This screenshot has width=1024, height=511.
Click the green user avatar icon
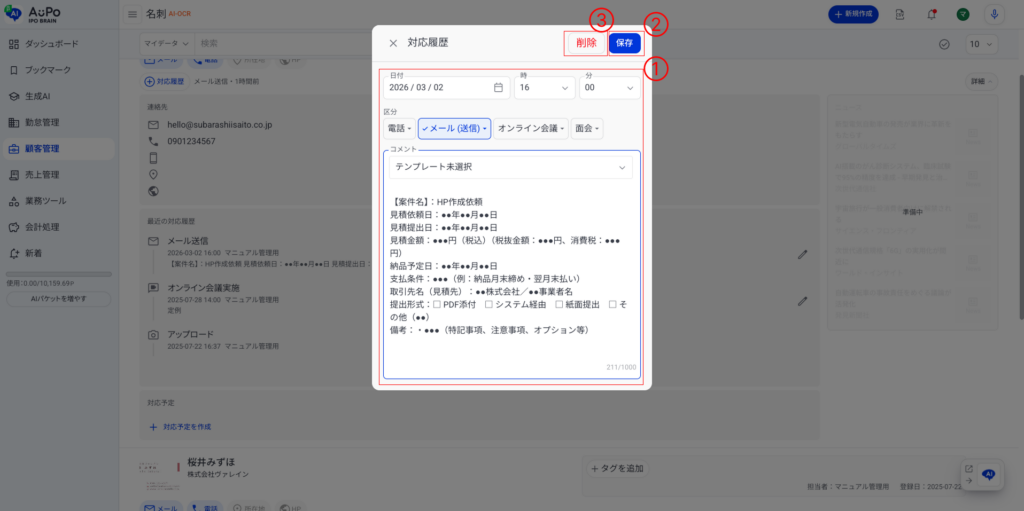click(962, 15)
